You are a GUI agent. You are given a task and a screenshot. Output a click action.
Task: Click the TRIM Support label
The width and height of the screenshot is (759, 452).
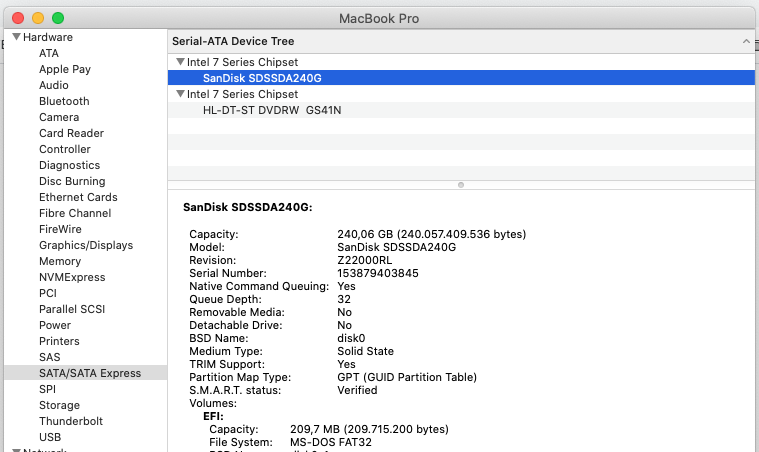[x=227, y=364]
